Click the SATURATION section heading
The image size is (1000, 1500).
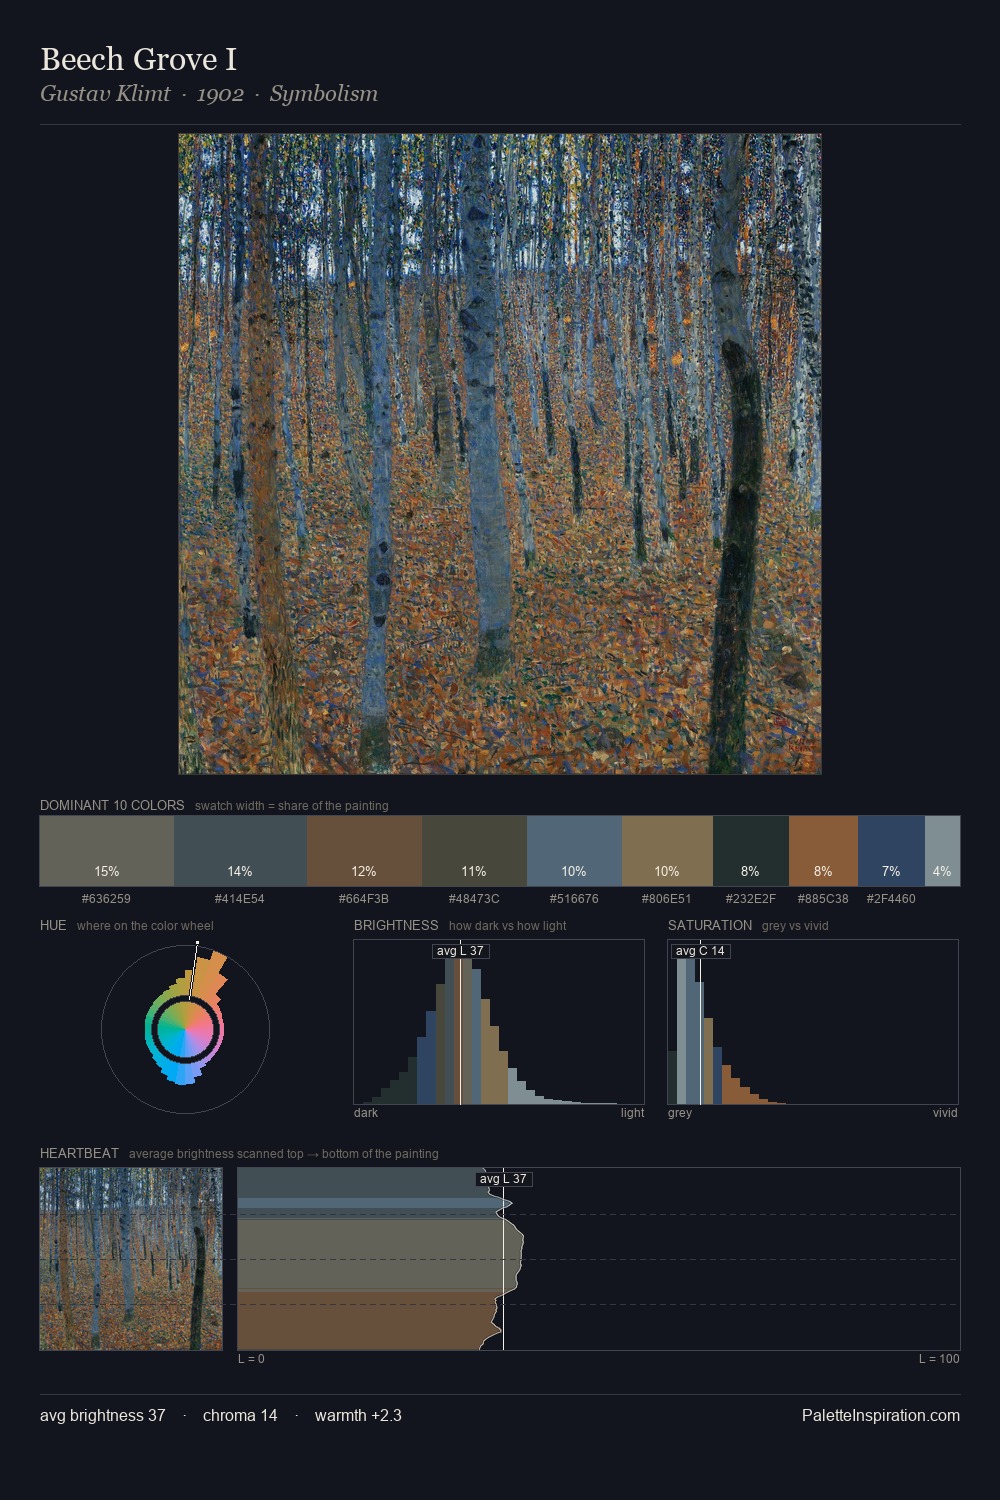[710, 925]
